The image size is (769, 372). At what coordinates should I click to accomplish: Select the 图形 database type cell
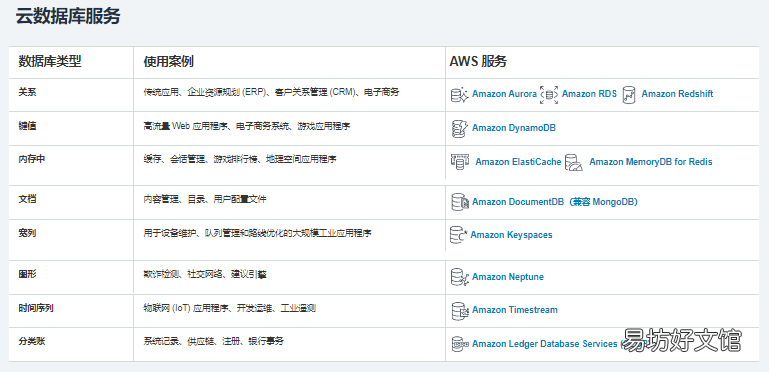(x=27, y=274)
